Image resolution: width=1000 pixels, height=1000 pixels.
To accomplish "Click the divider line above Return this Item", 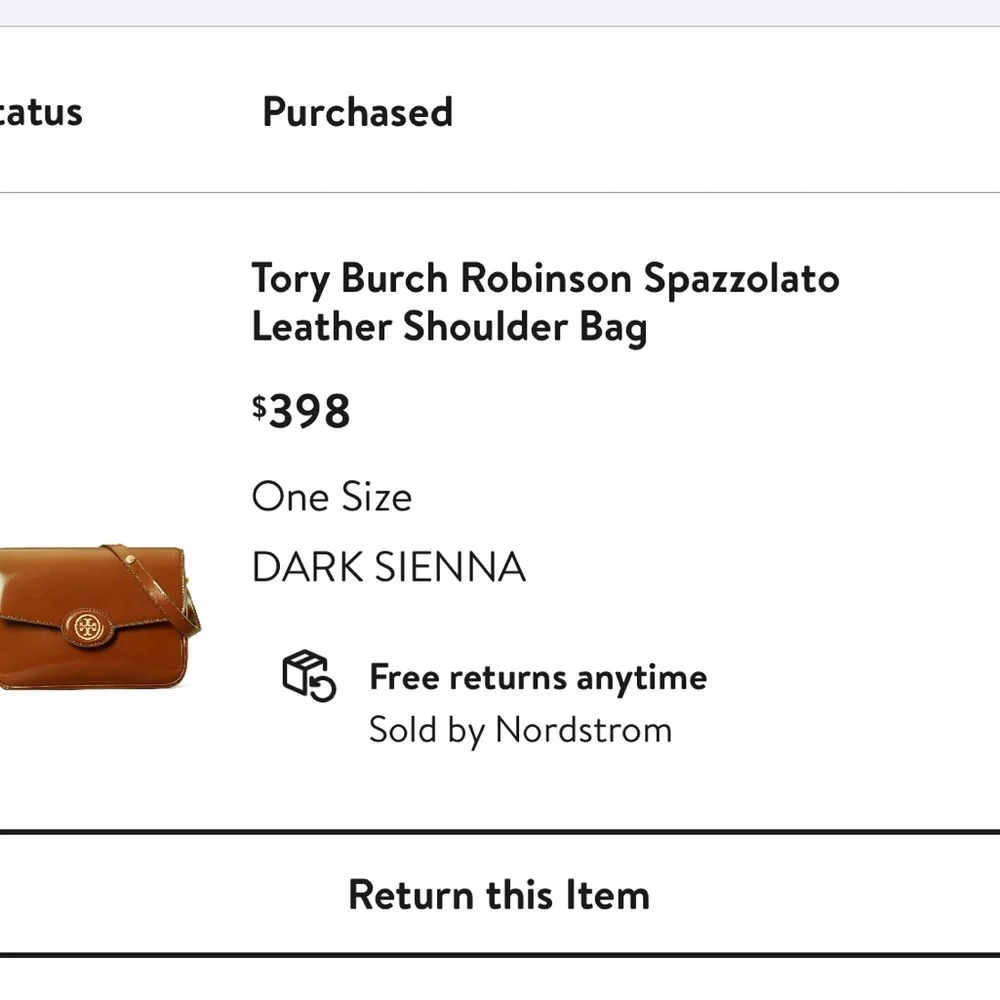I will click(500, 830).
